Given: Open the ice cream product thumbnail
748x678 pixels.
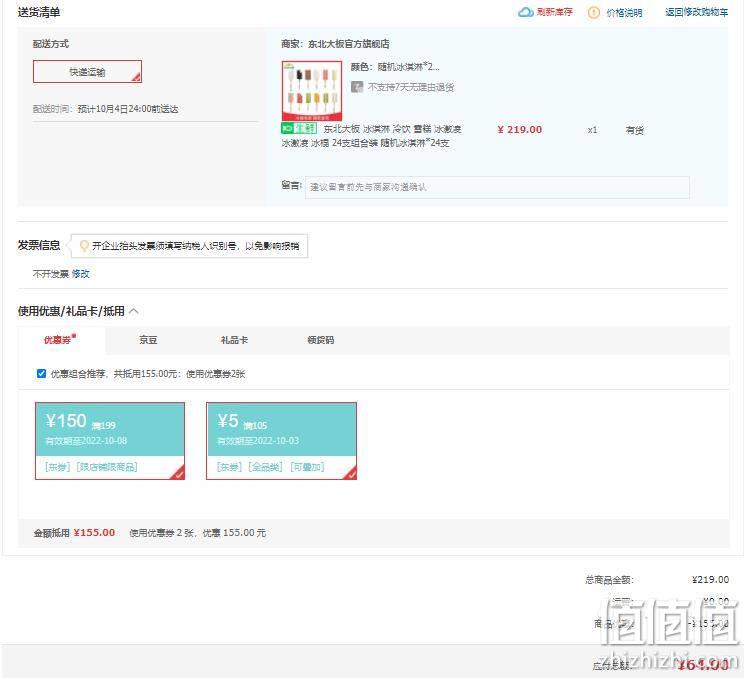Looking at the screenshot, I should [312, 91].
